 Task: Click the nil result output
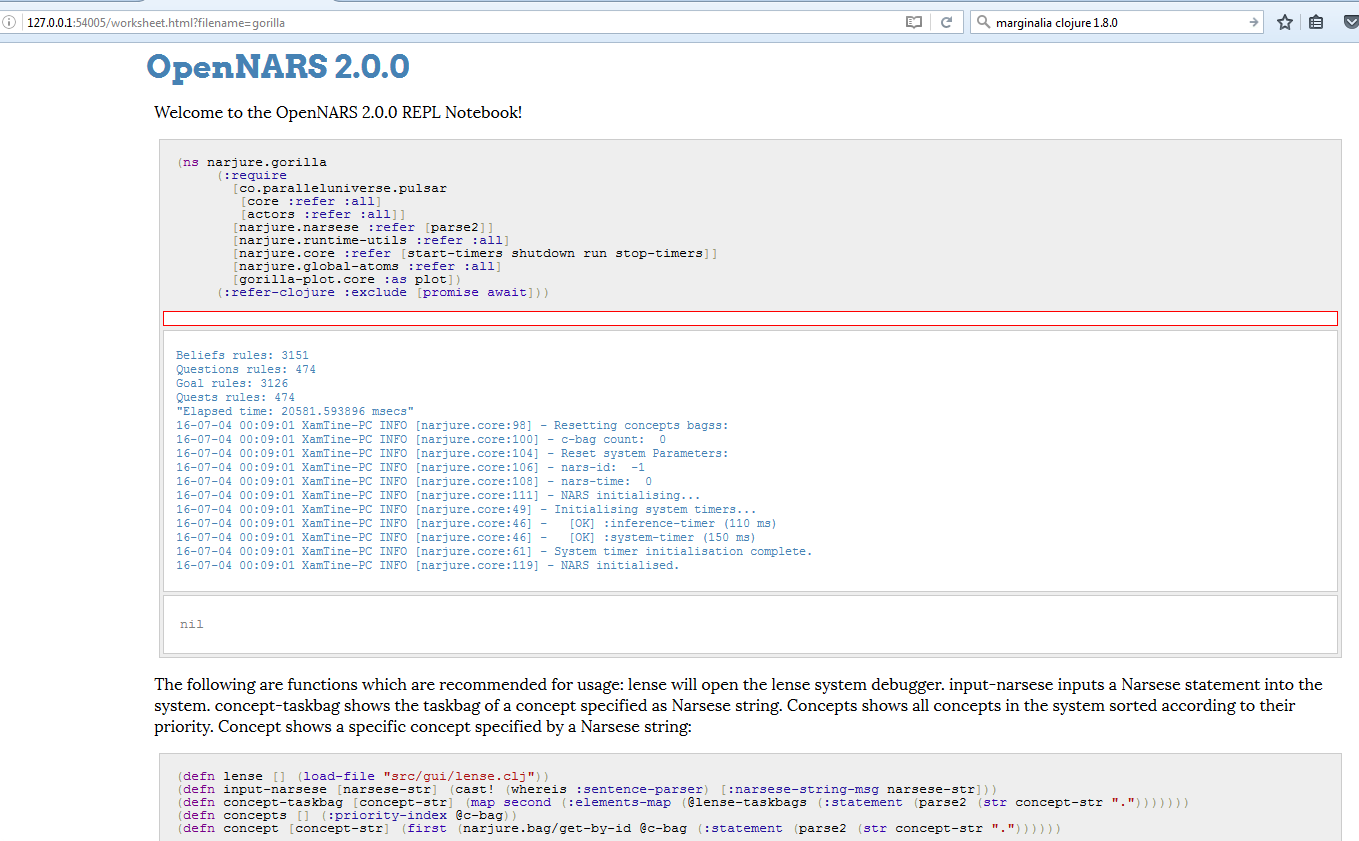click(x=192, y=624)
